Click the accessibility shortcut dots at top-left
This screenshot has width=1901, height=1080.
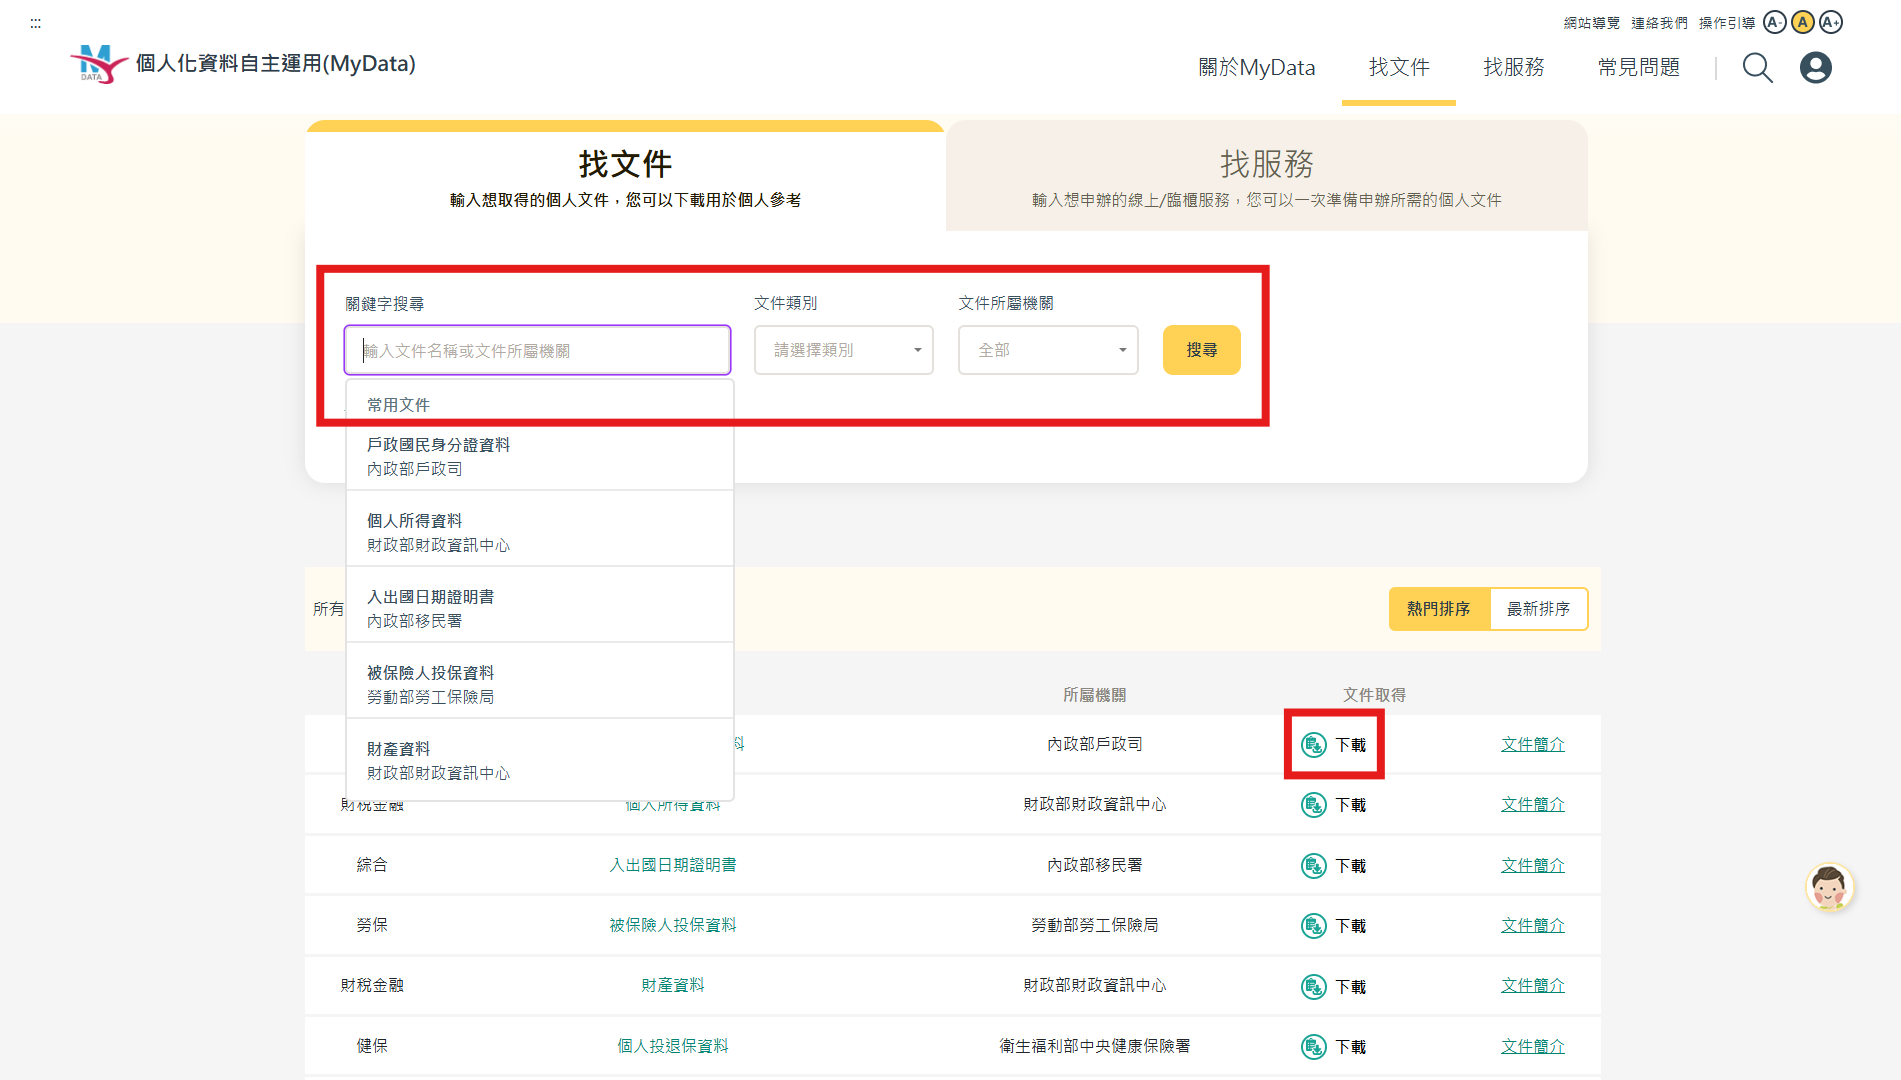pyautogui.click(x=36, y=23)
